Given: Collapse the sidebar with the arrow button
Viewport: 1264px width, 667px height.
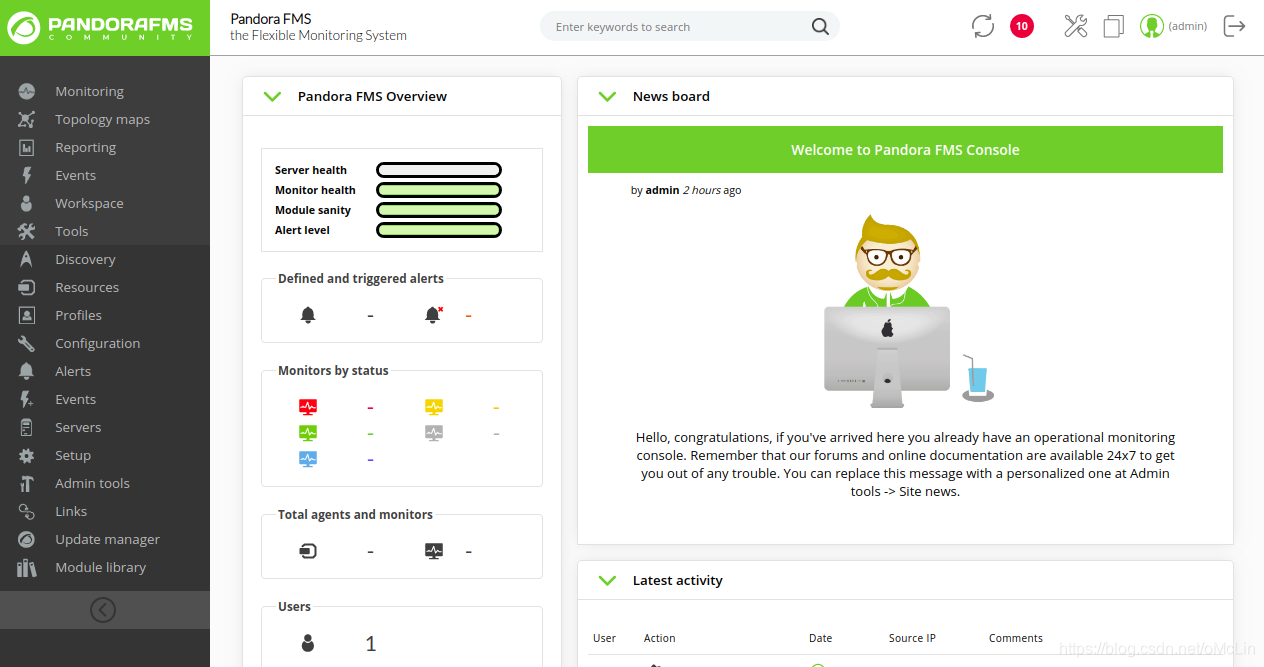Looking at the screenshot, I should pos(103,609).
